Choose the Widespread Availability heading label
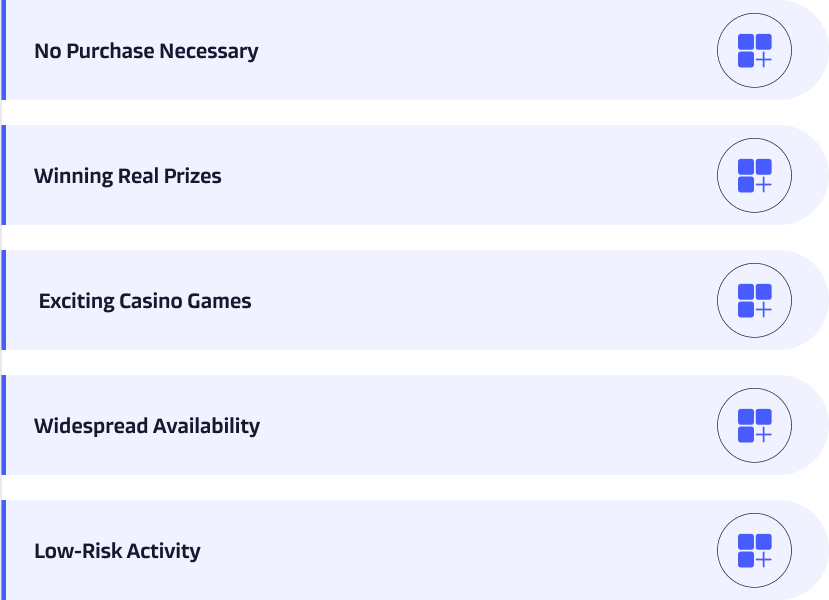 pos(147,426)
